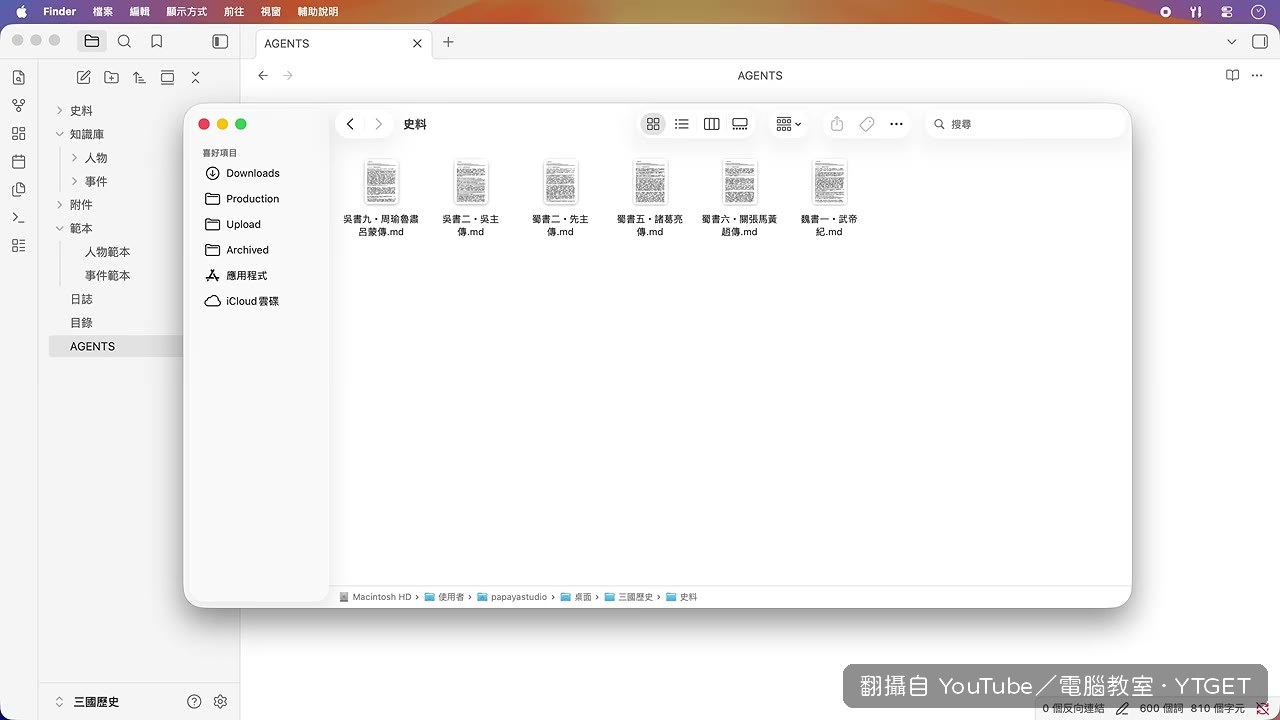Close the AGENTS tab
The image size is (1280, 720).
click(417, 43)
